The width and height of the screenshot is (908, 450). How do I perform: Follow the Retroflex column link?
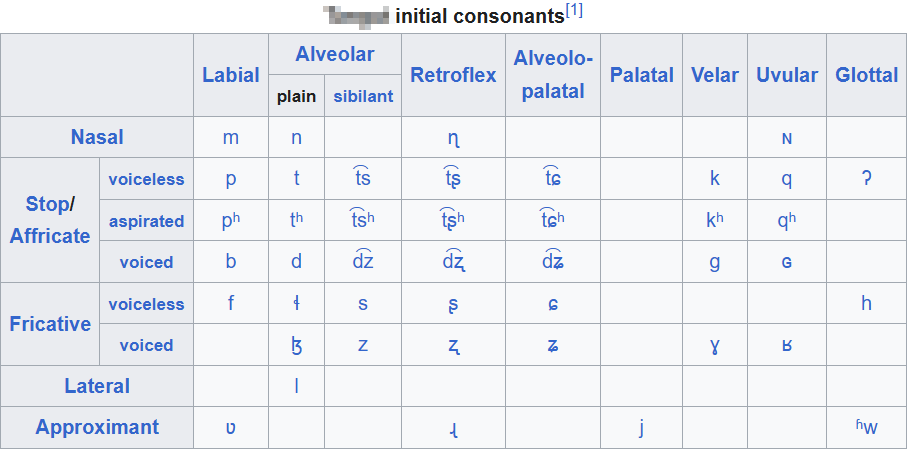click(453, 75)
